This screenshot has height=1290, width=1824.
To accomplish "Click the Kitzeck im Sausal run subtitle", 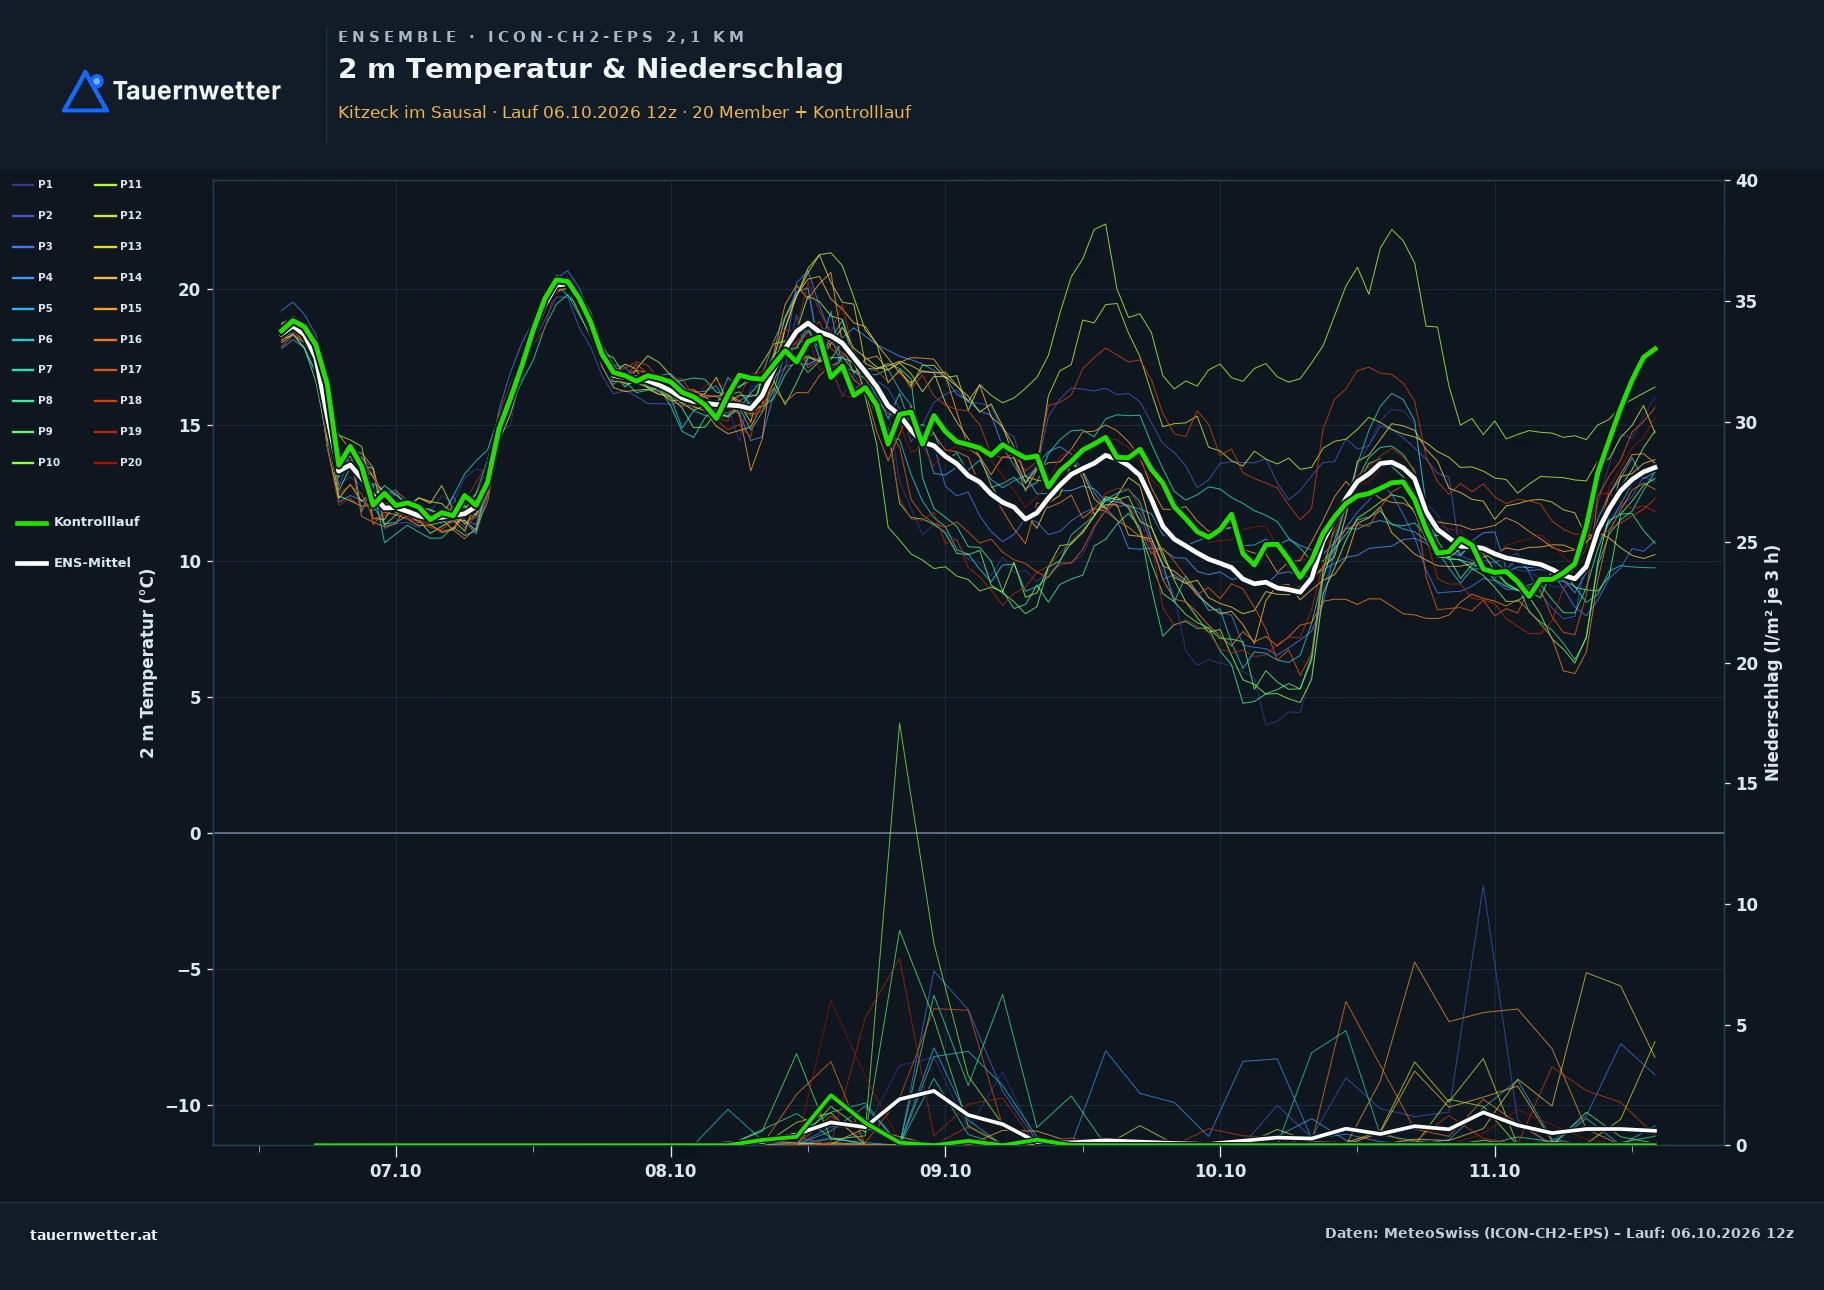I will click(x=624, y=112).
